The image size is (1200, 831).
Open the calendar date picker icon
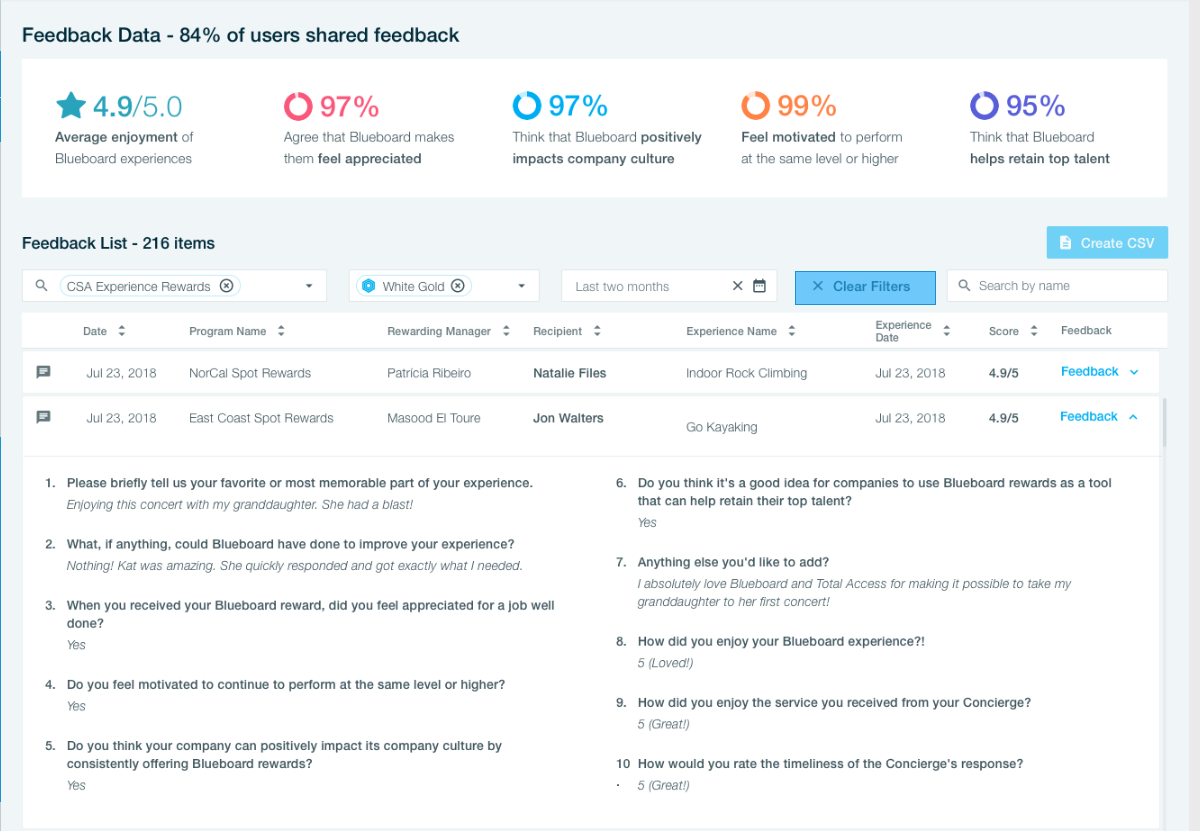point(759,286)
